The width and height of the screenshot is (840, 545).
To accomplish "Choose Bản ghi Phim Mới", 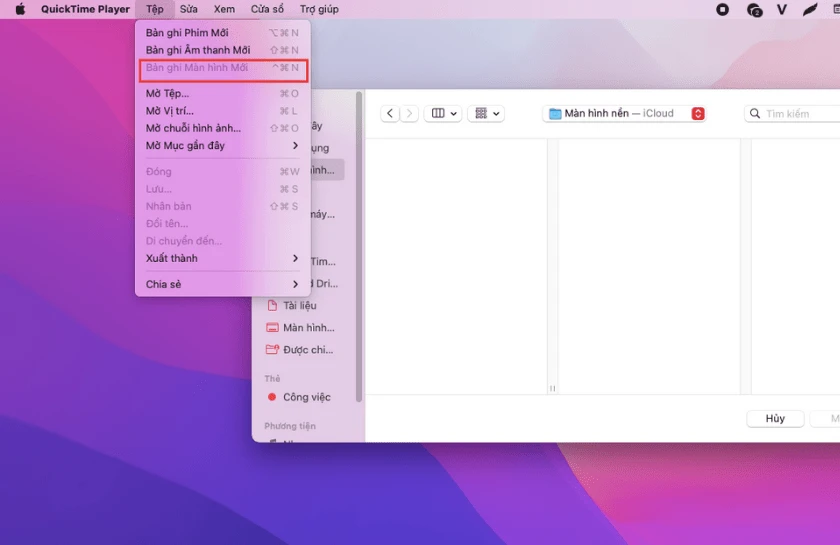I will pos(222,33).
